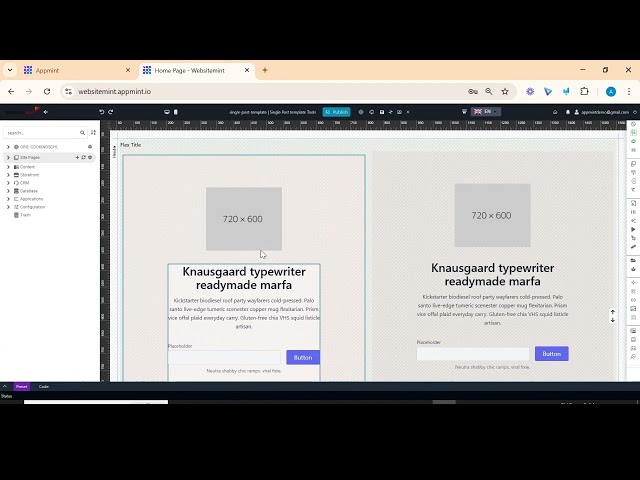Click the back arrow beside the app logo
The image size is (640, 480).
[46, 112]
